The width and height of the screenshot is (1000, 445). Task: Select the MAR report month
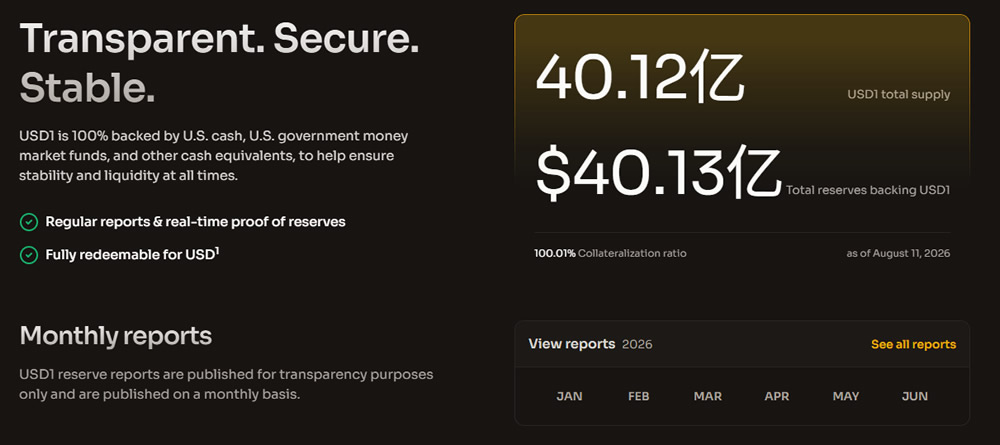point(707,396)
